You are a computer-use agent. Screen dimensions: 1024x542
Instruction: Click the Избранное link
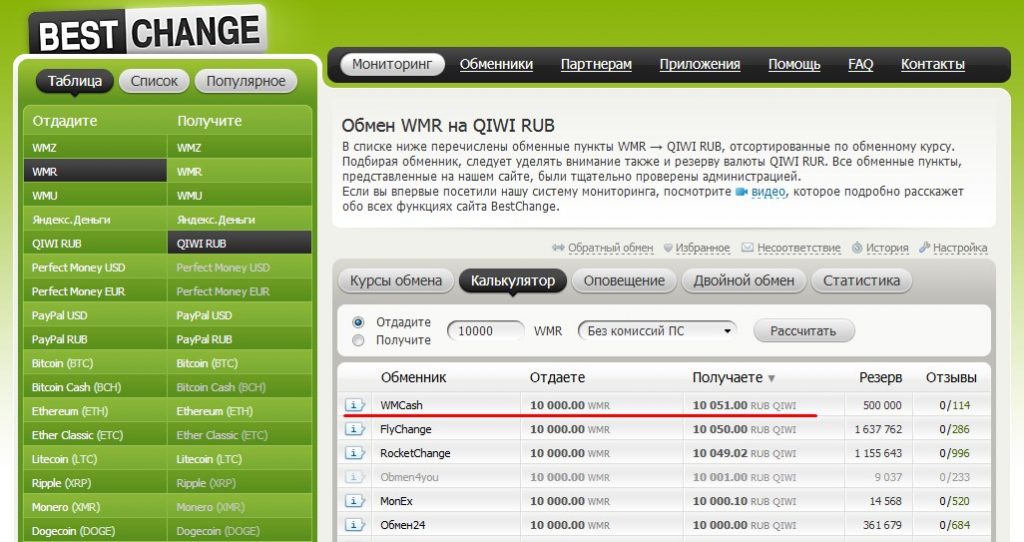[x=702, y=248]
